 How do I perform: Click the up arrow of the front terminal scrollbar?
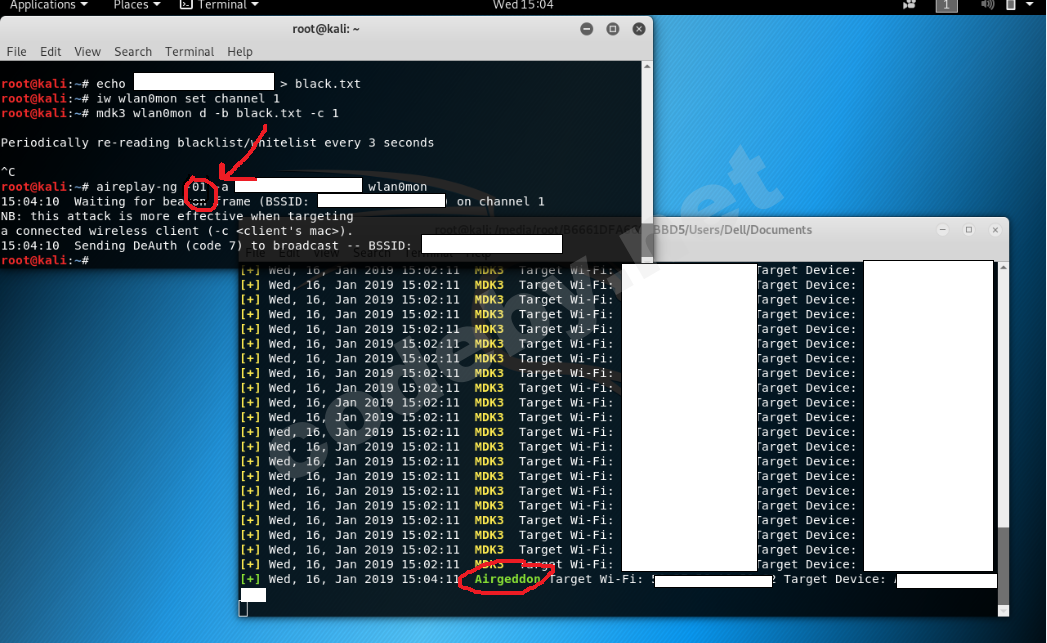[x=647, y=66]
